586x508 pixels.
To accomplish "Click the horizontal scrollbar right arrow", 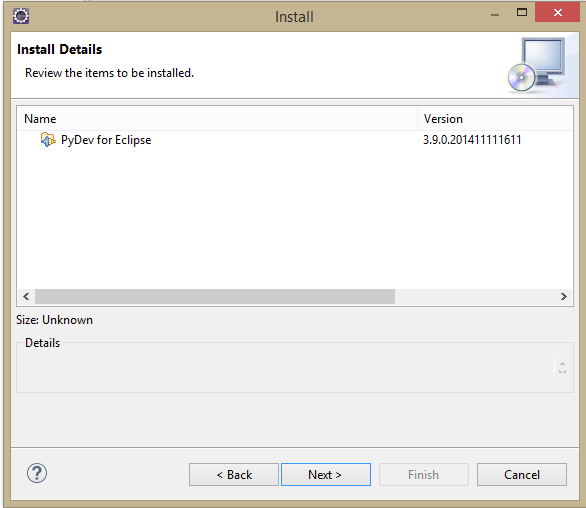I will [564, 296].
